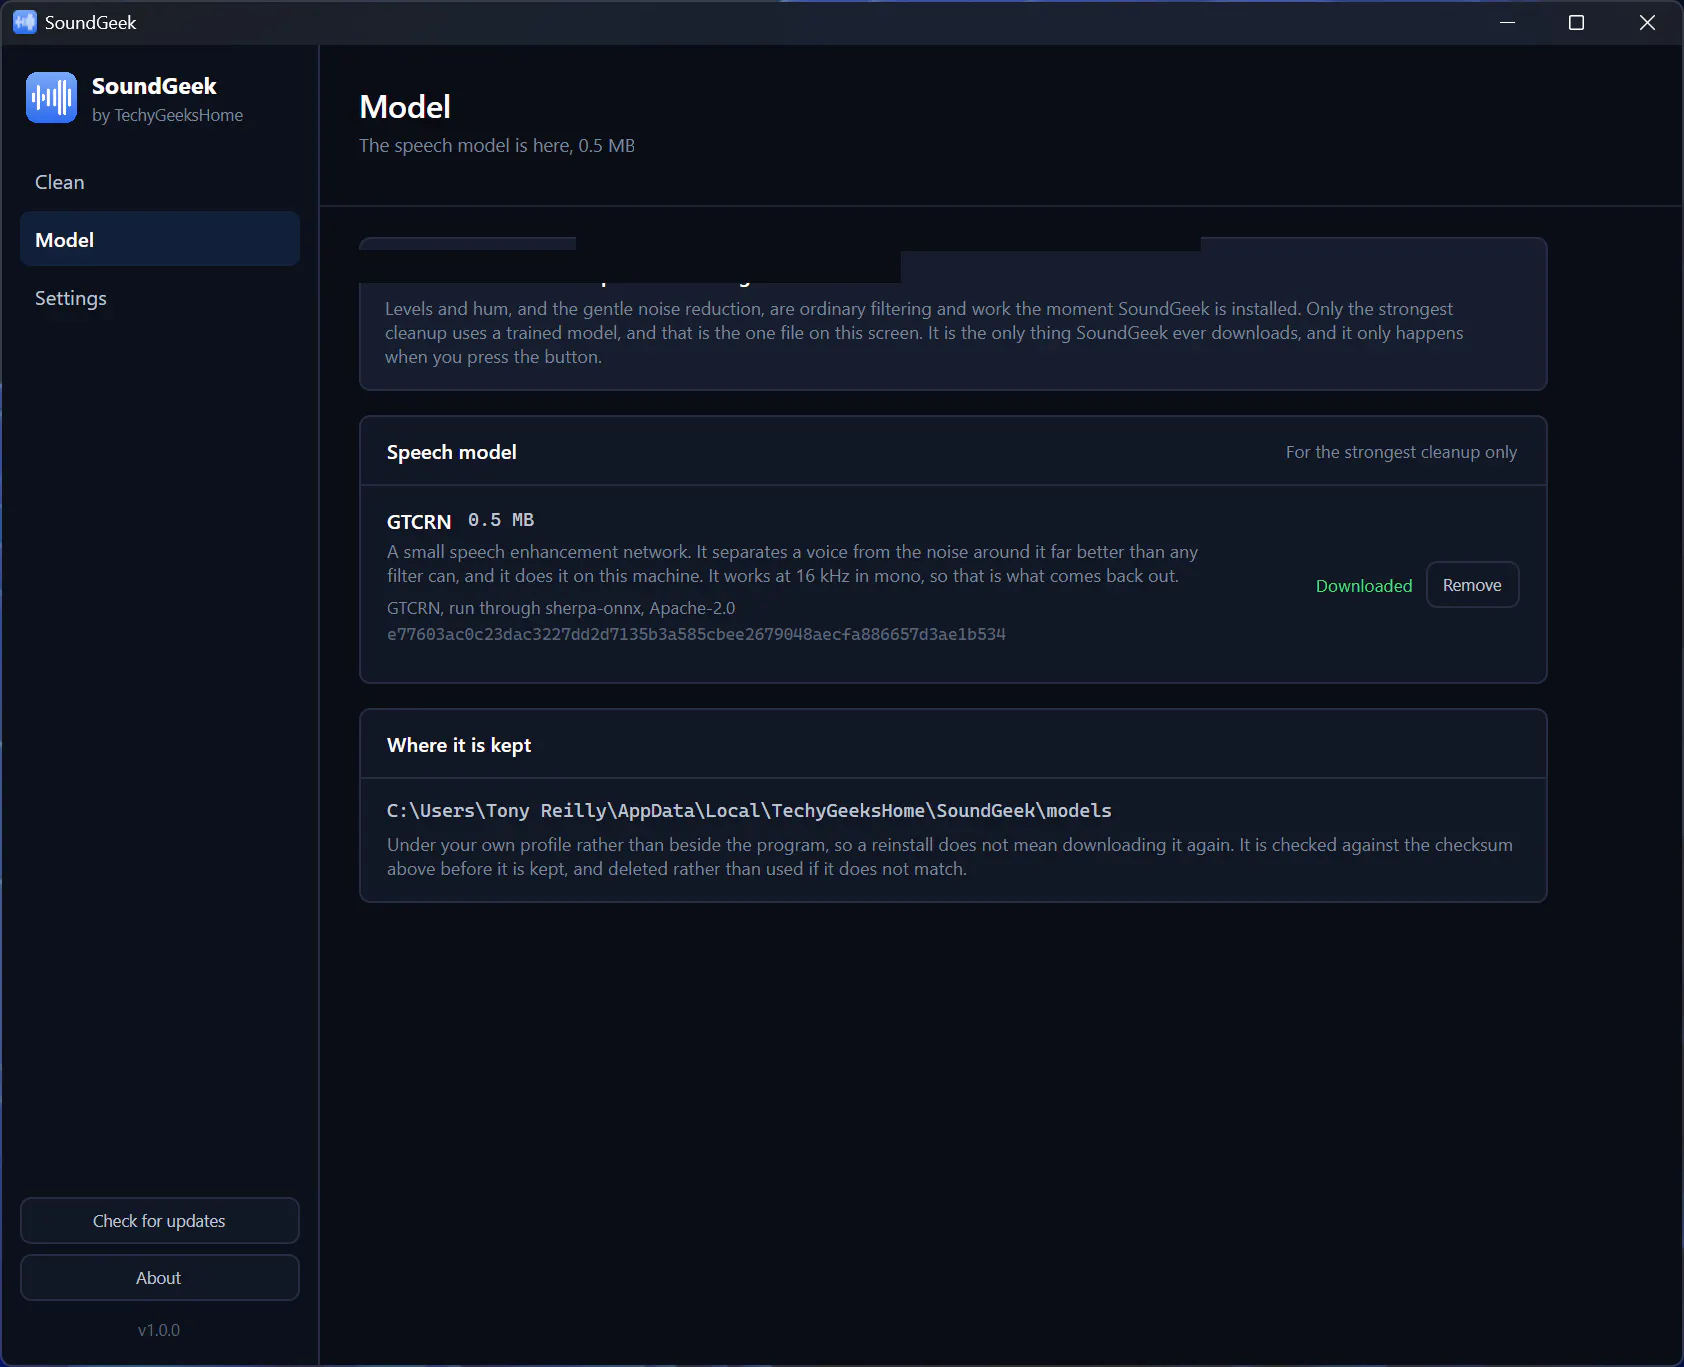This screenshot has height=1367, width=1684.
Task: Click the 'Where it is kept' heading
Action: (459, 745)
